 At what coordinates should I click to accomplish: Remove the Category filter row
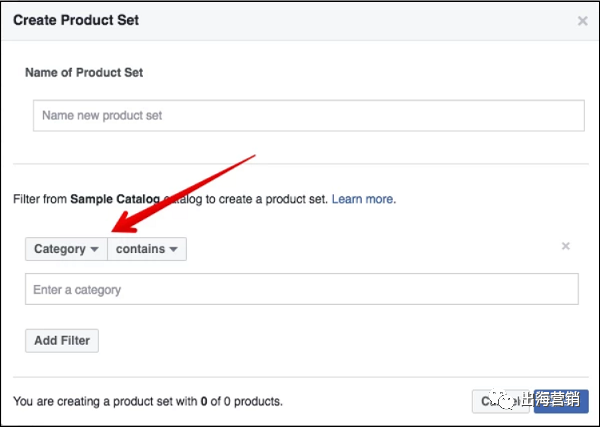pyautogui.click(x=565, y=246)
